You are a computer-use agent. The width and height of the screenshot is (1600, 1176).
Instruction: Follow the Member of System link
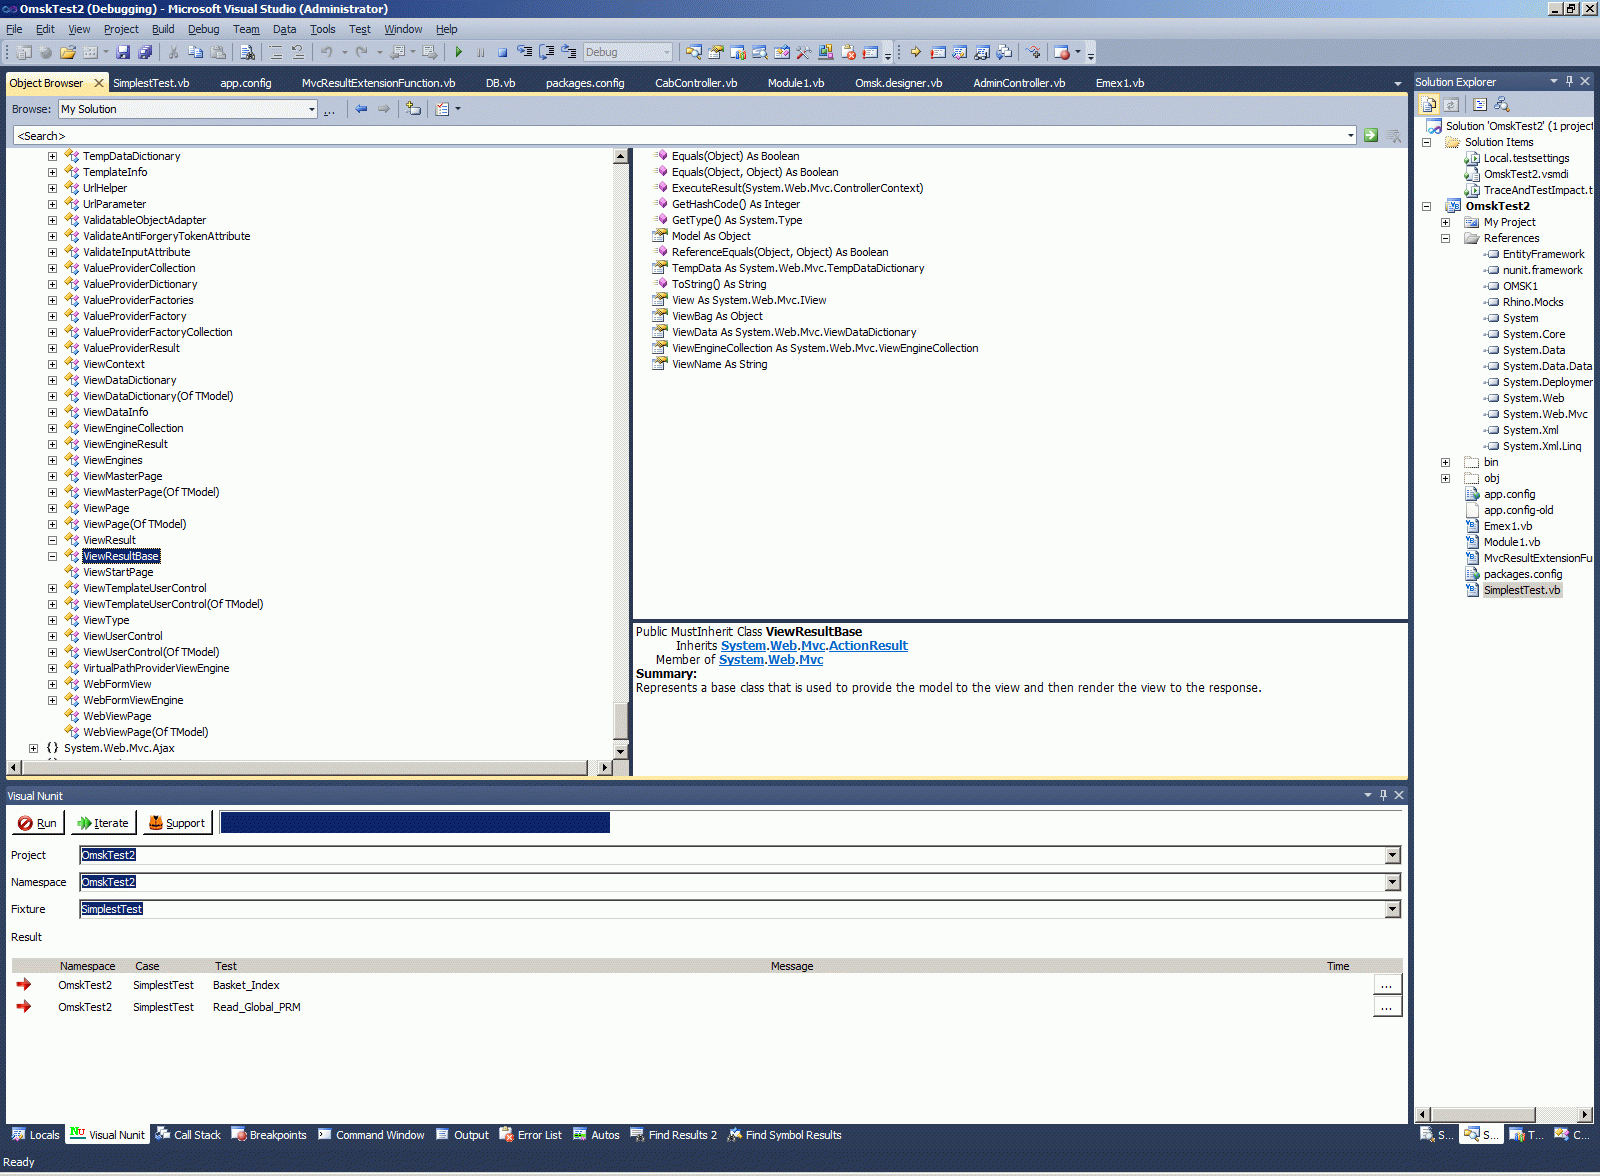coord(741,660)
